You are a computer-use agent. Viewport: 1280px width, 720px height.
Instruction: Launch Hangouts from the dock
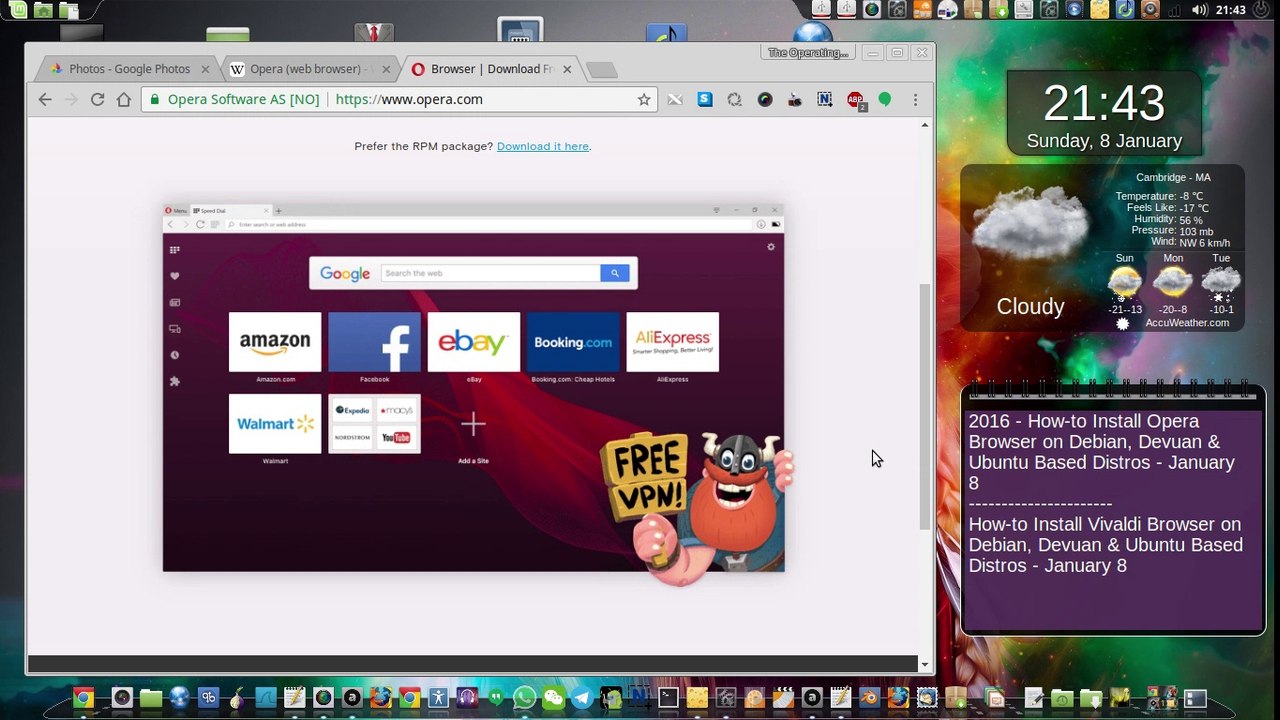click(x=495, y=698)
